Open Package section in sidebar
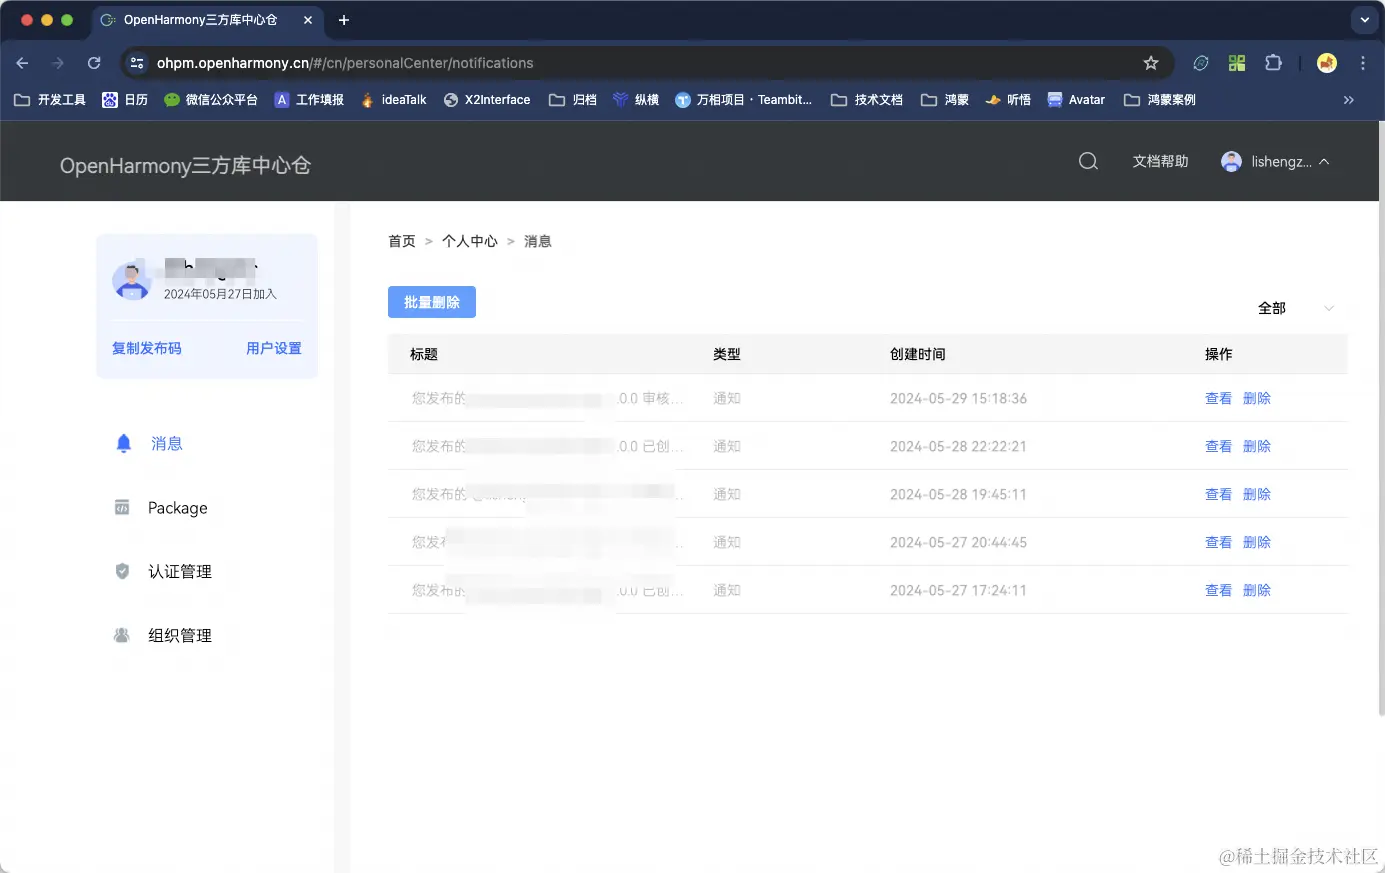 point(161,508)
